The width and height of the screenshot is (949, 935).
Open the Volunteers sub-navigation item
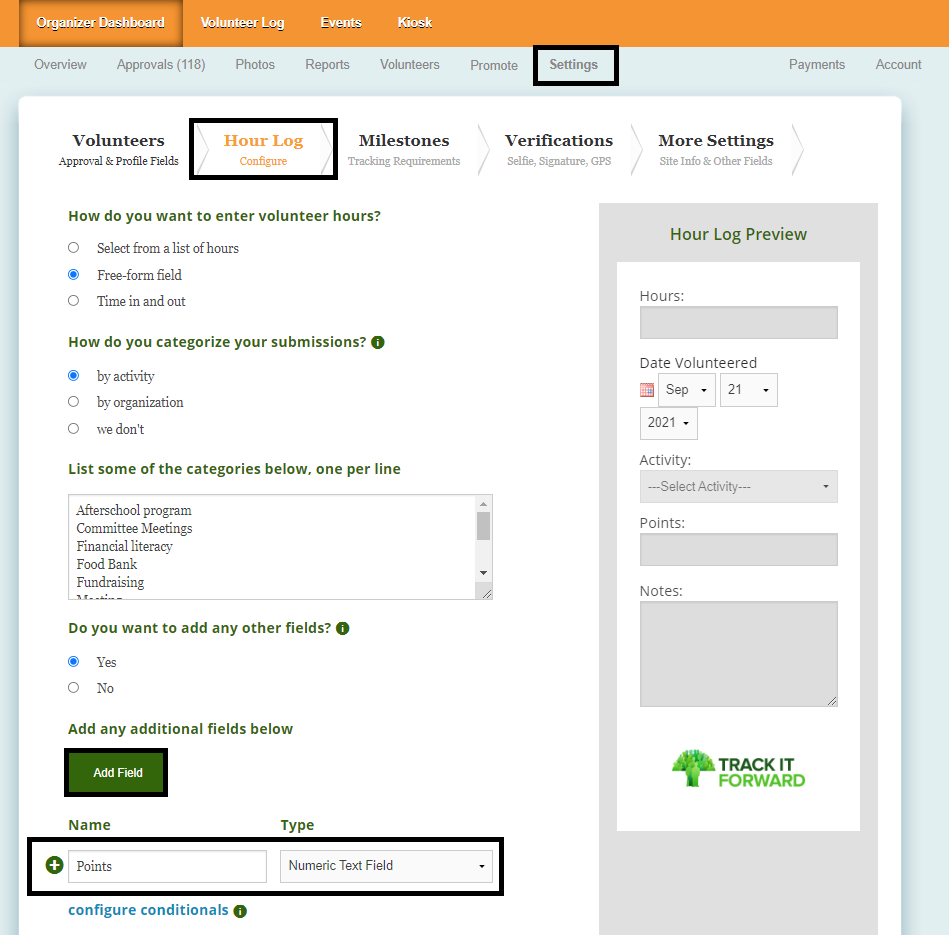click(x=410, y=65)
